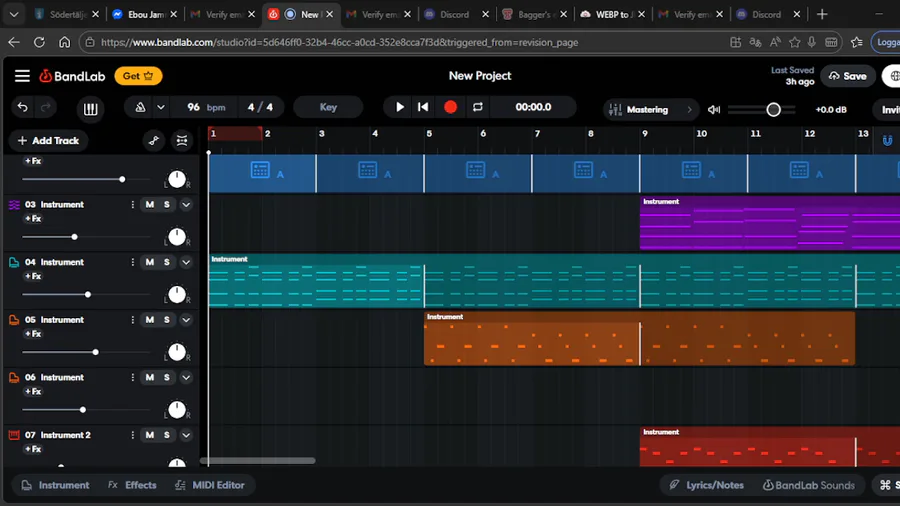Expand track 06 Instrument chevron
This screenshot has height=506, width=900.
[x=186, y=377]
